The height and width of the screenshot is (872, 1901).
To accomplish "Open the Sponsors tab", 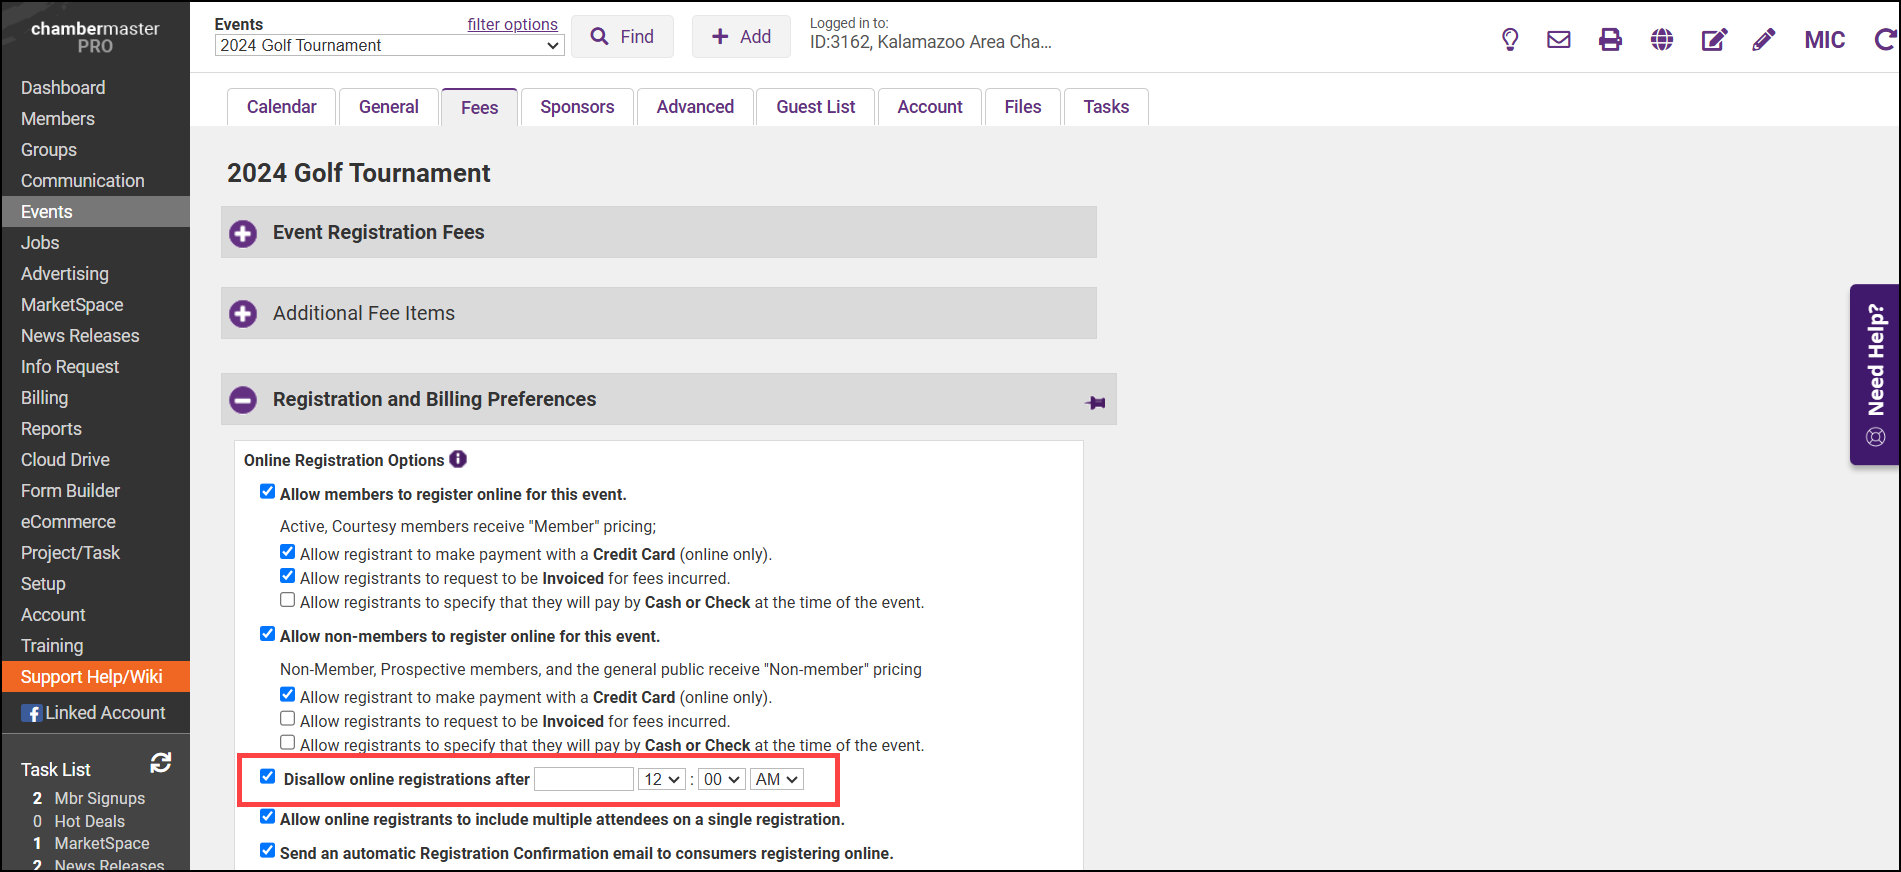I will point(577,107).
